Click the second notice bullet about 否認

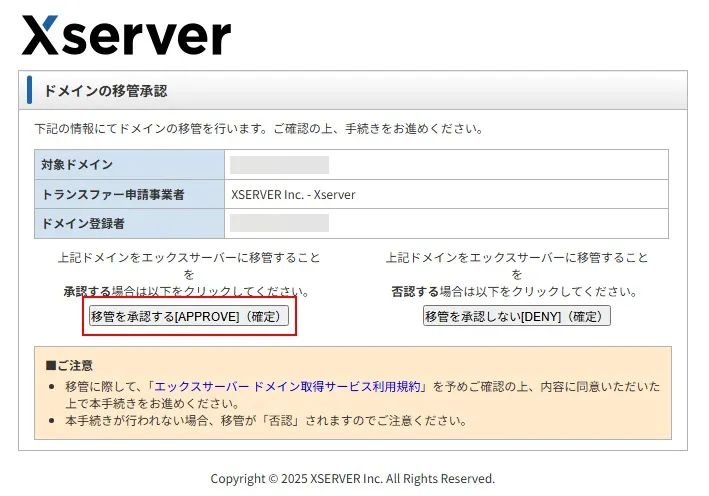click(x=265, y=420)
